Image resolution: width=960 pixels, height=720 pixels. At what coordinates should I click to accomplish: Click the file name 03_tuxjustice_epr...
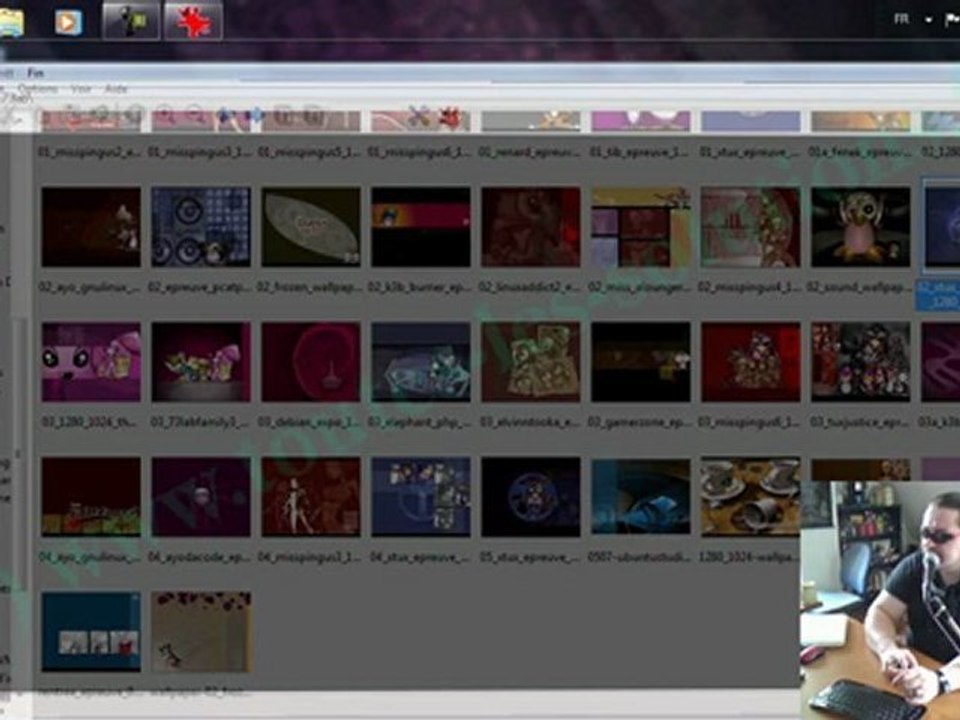pyautogui.click(x=860, y=422)
